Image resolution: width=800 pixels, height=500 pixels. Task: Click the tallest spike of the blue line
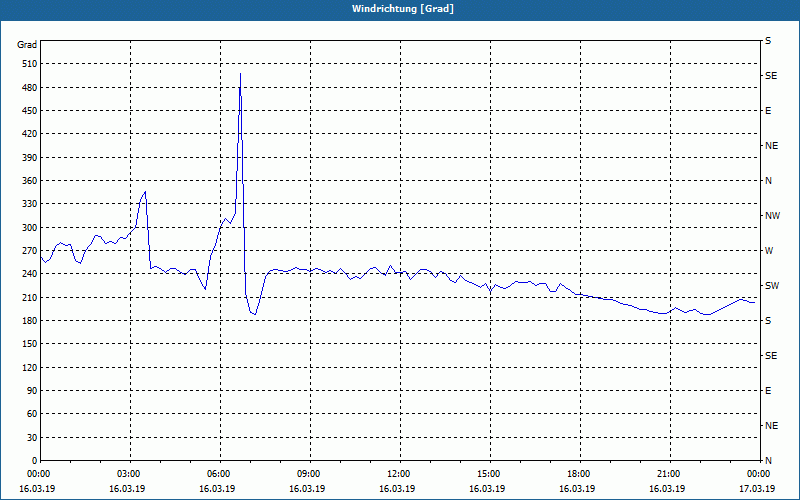pos(240,74)
